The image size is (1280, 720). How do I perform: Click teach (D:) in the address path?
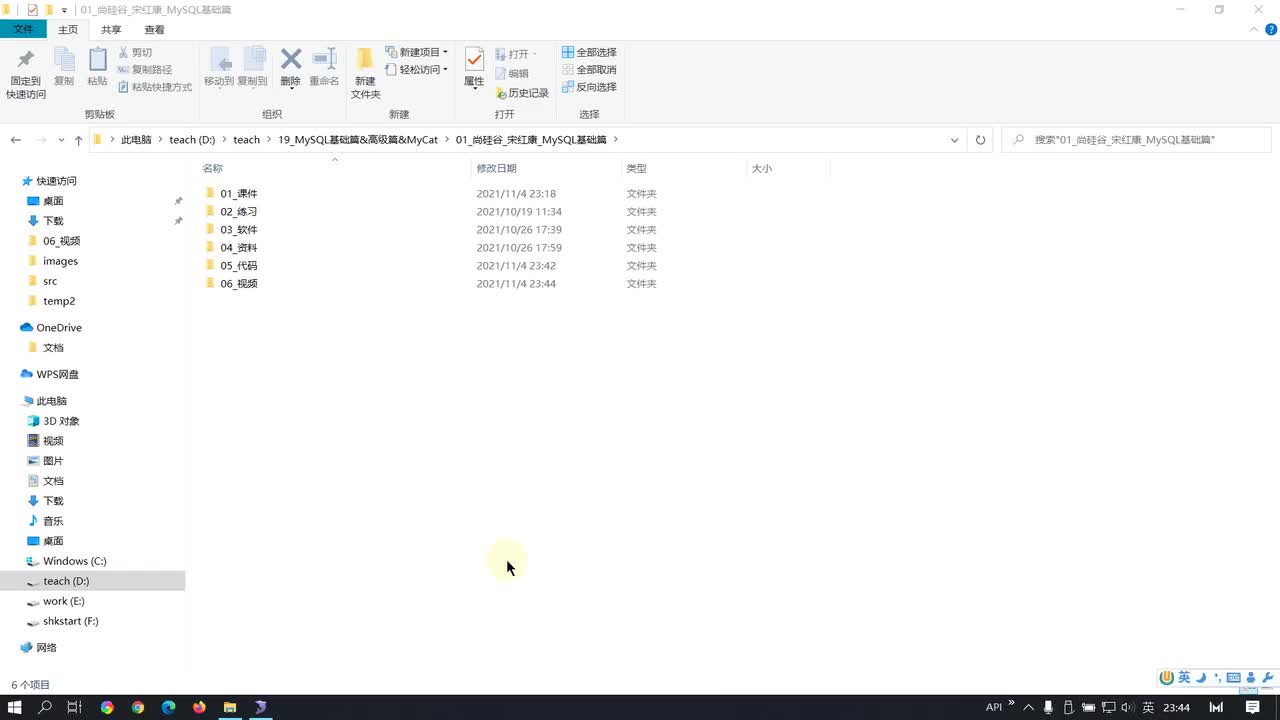(x=192, y=140)
